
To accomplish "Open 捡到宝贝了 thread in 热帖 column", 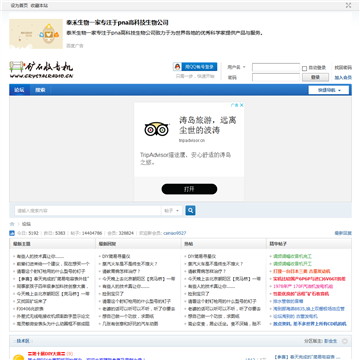I will 199,294.
